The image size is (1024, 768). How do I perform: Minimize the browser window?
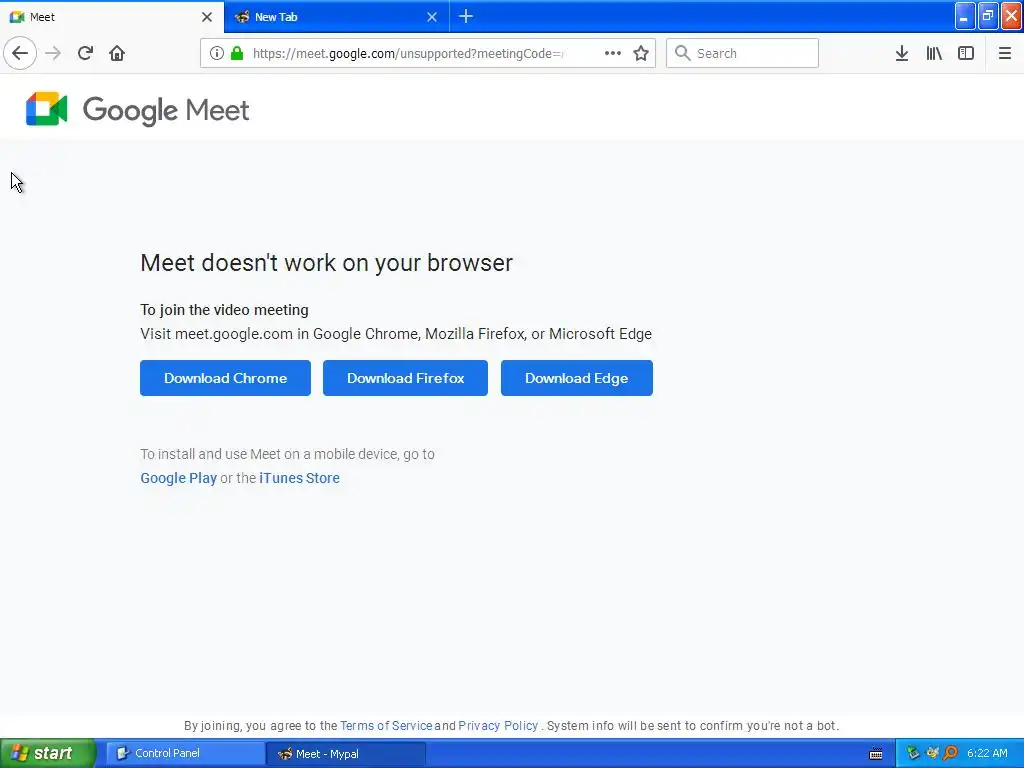[x=965, y=16]
